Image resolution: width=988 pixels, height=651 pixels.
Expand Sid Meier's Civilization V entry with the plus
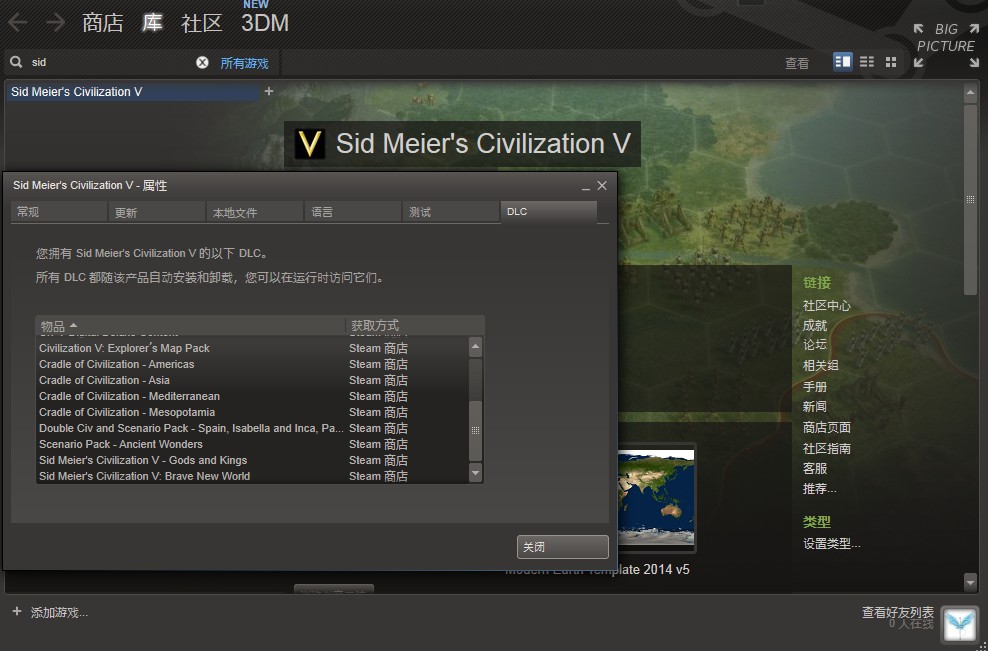(x=268, y=90)
